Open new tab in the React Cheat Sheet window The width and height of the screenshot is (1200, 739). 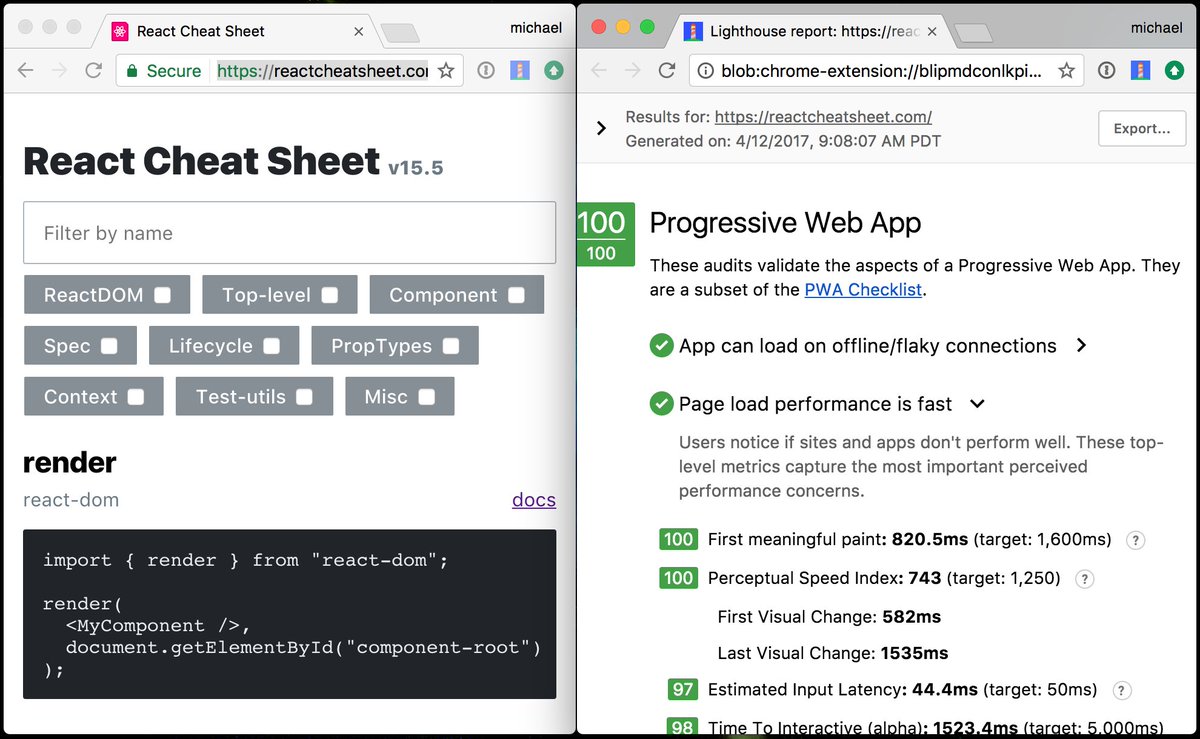click(401, 33)
